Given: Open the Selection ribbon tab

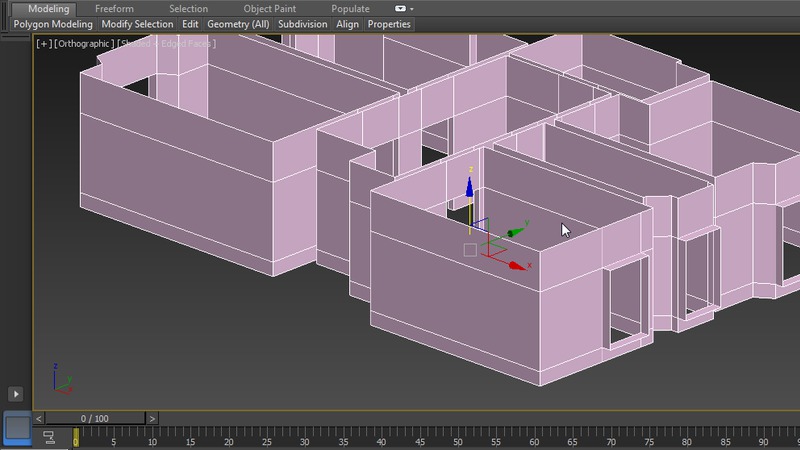Looking at the screenshot, I should coord(188,8).
